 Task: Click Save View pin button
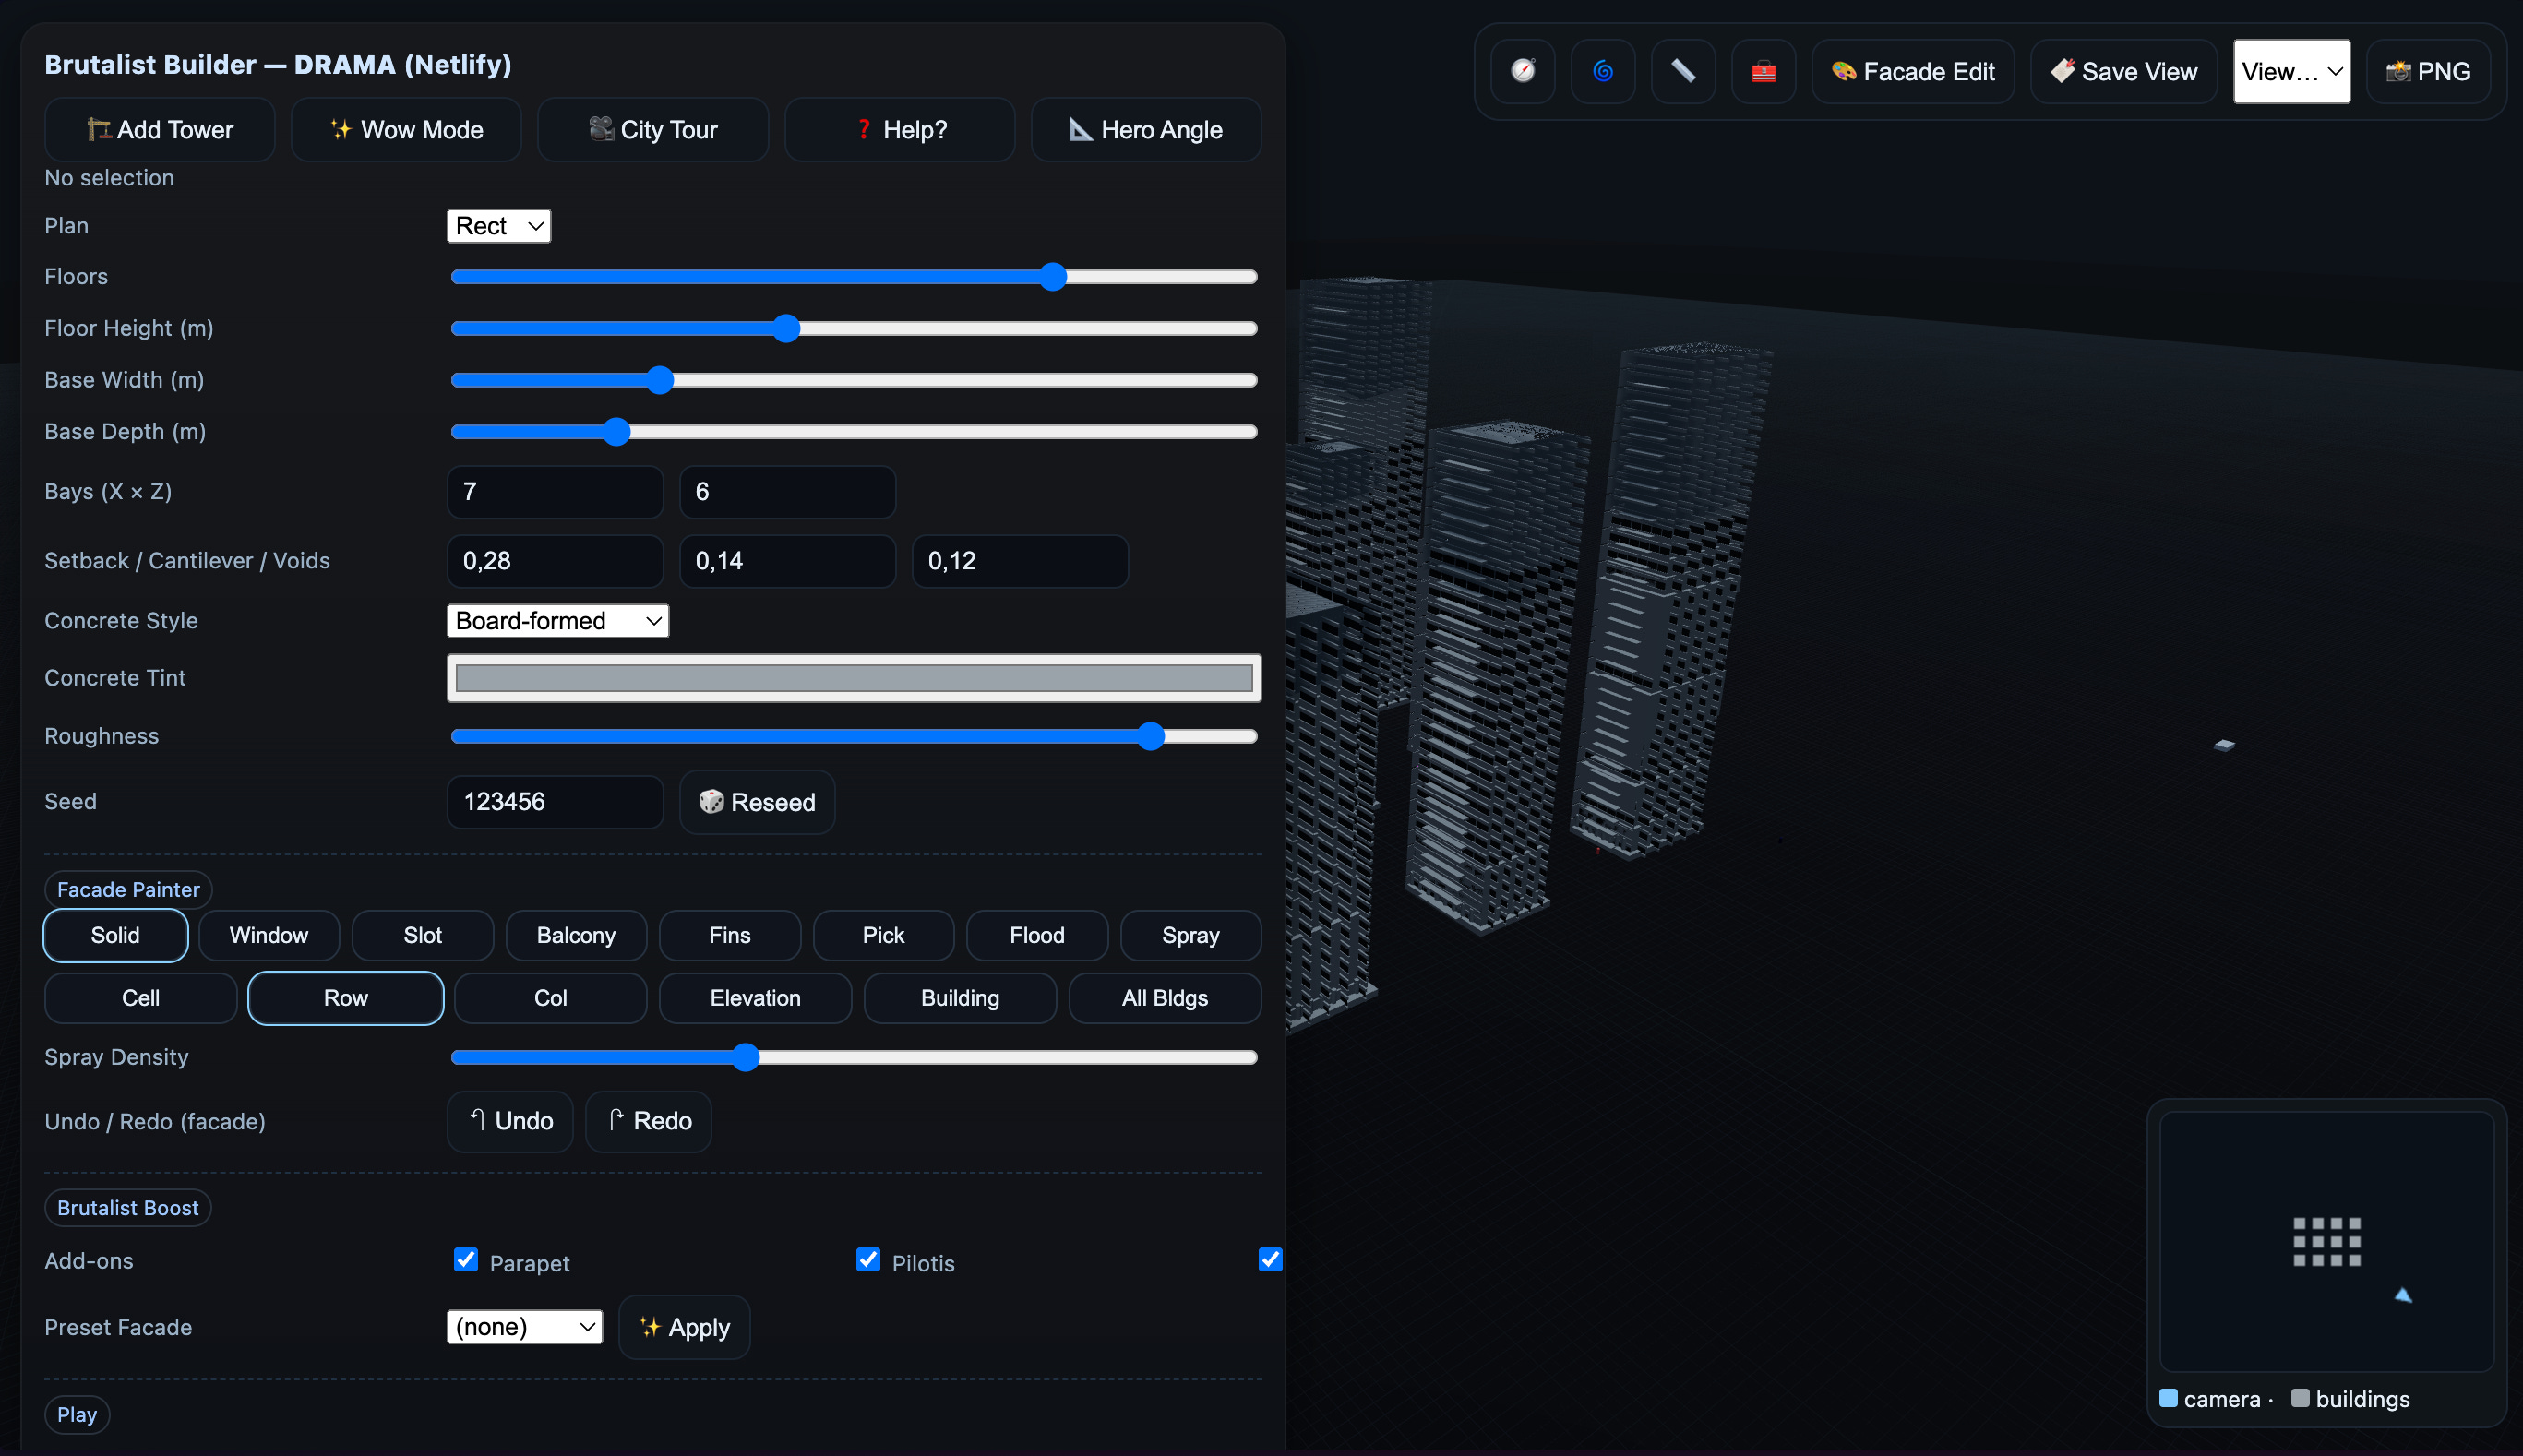click(2123, 71)
